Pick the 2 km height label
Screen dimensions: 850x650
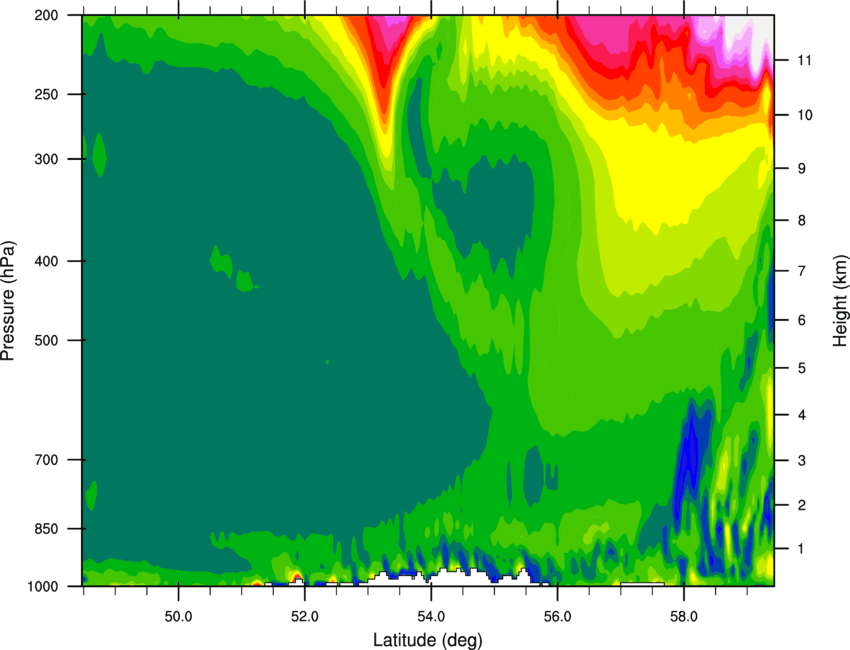(x=801, y=505)
